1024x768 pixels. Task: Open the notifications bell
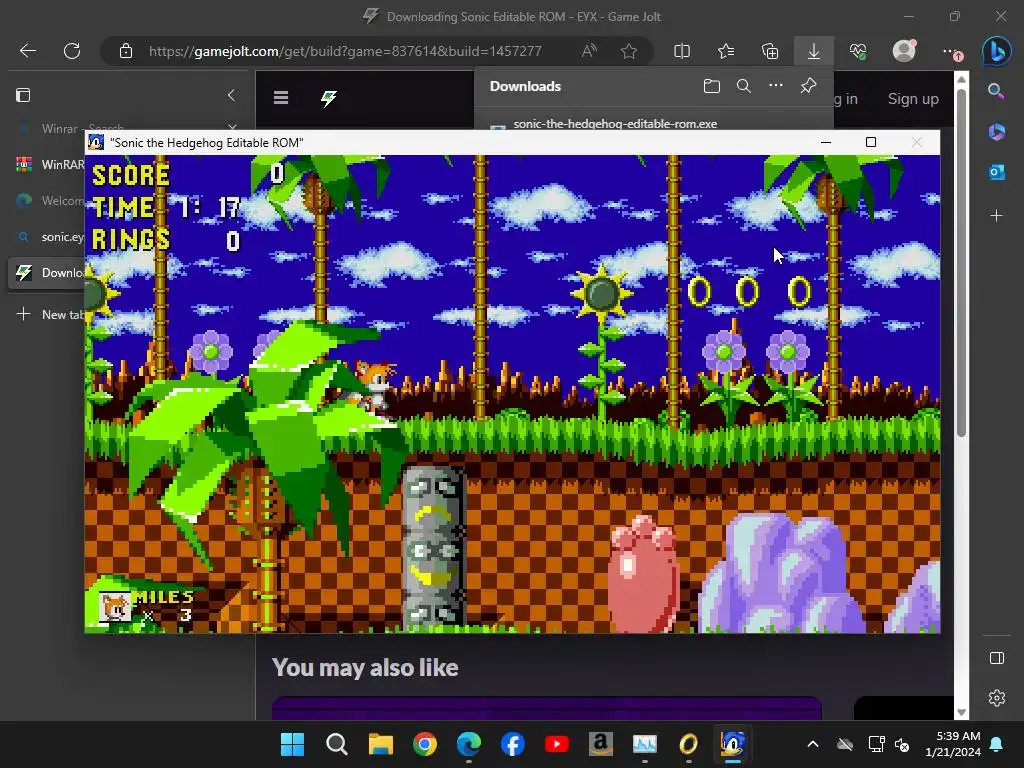[997, 744]
